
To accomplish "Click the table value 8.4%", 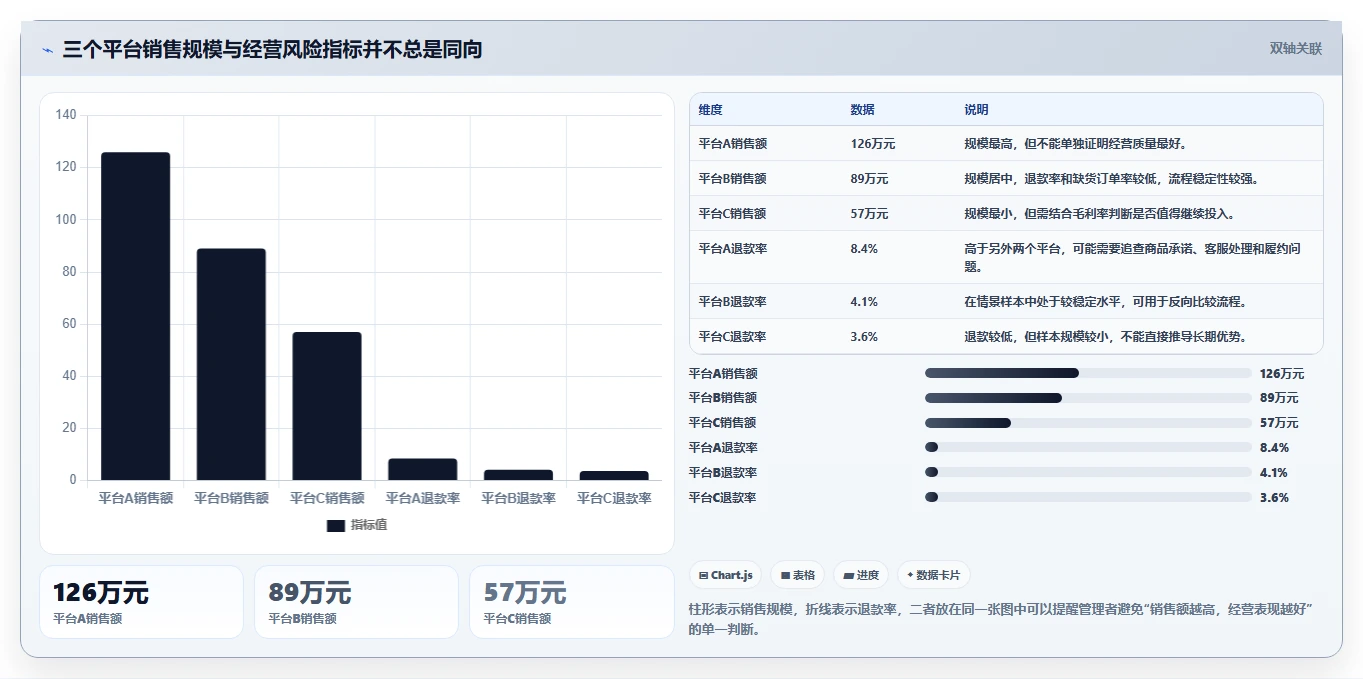I will [x=864, y=248].
